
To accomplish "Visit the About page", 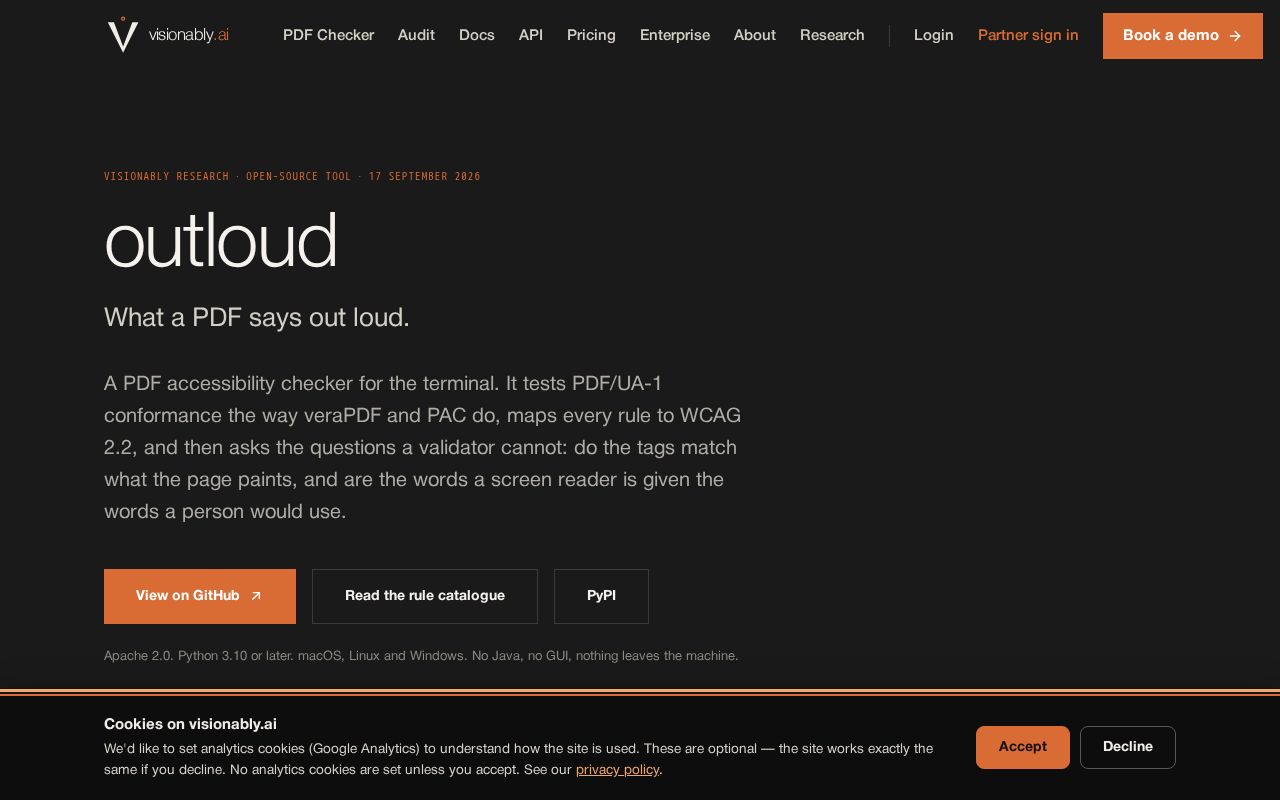I will click(755, 35).
